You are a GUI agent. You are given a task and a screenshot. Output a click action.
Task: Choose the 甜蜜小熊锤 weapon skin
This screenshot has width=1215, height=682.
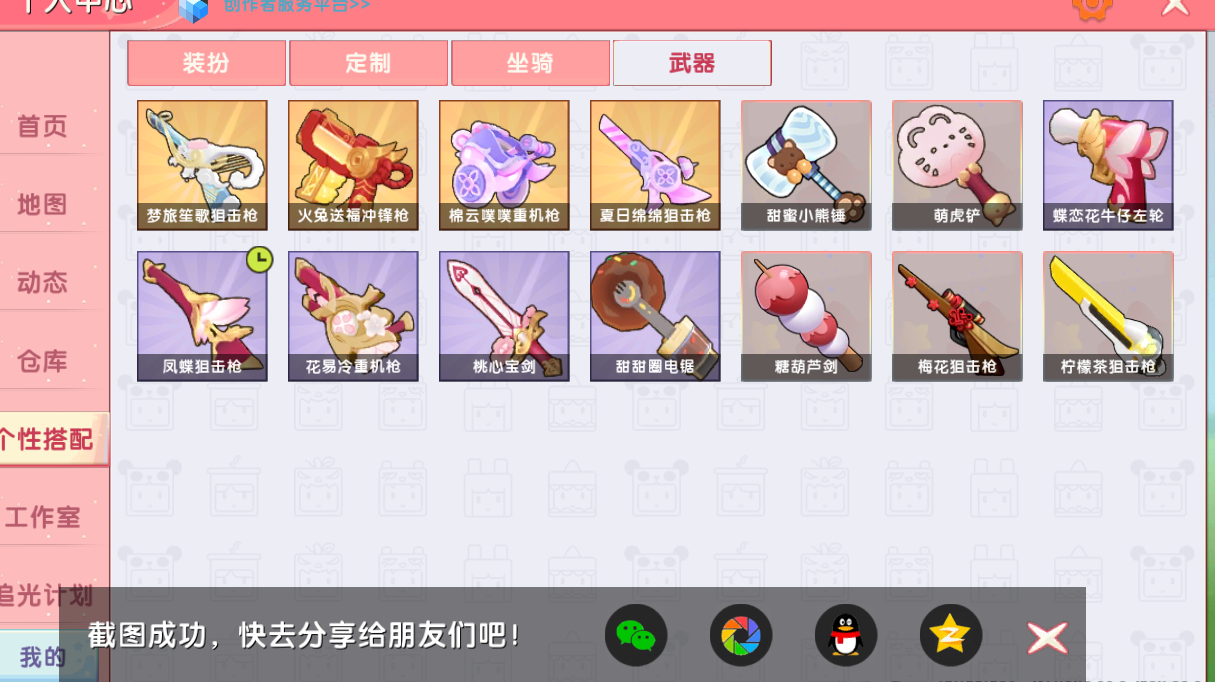pyautogui.click(x=806, y=165)
